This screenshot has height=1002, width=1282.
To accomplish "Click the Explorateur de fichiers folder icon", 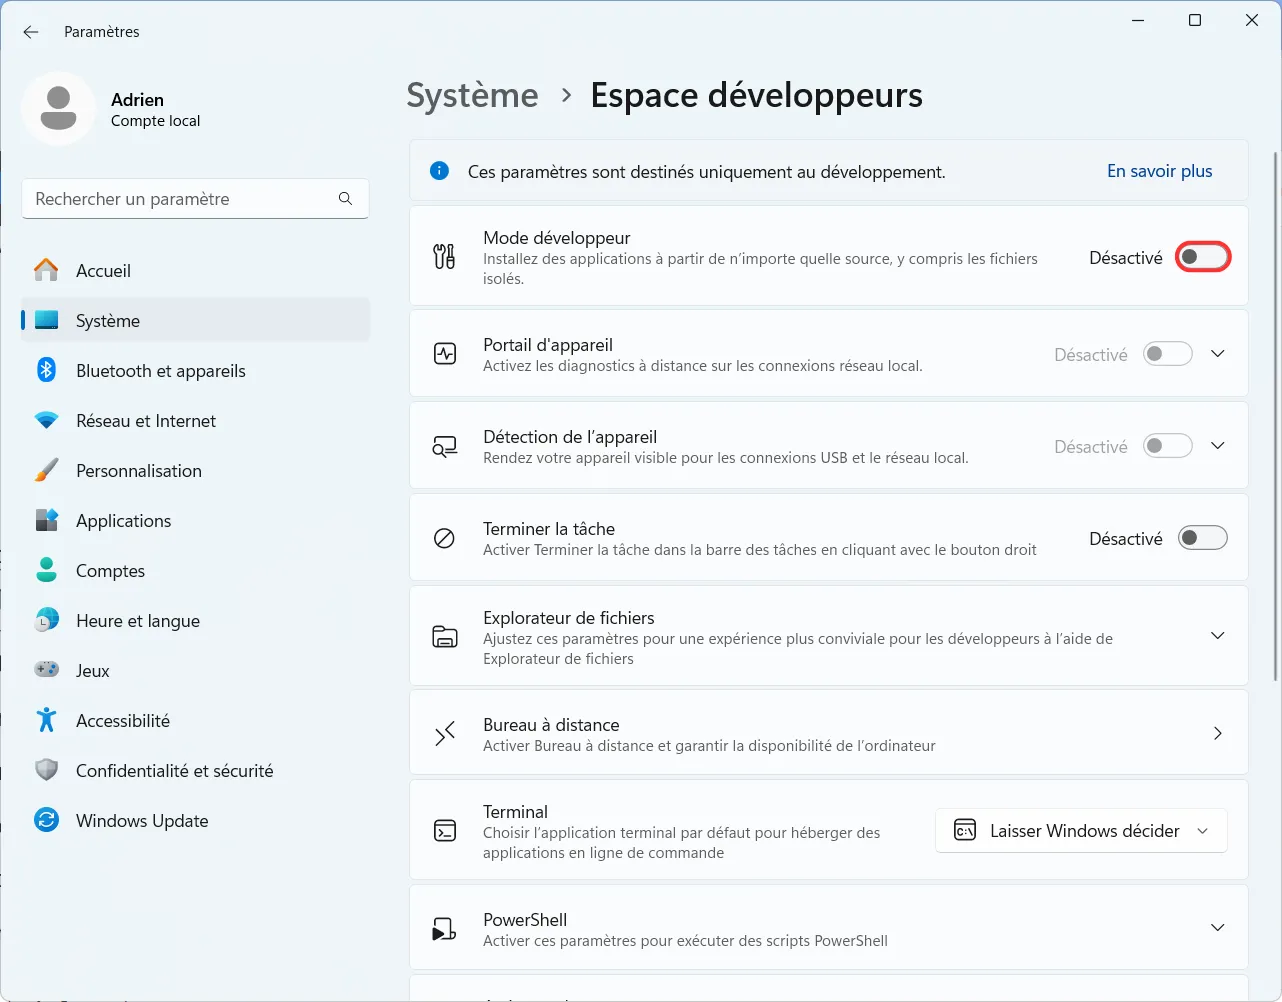I will tap(444, 637).
